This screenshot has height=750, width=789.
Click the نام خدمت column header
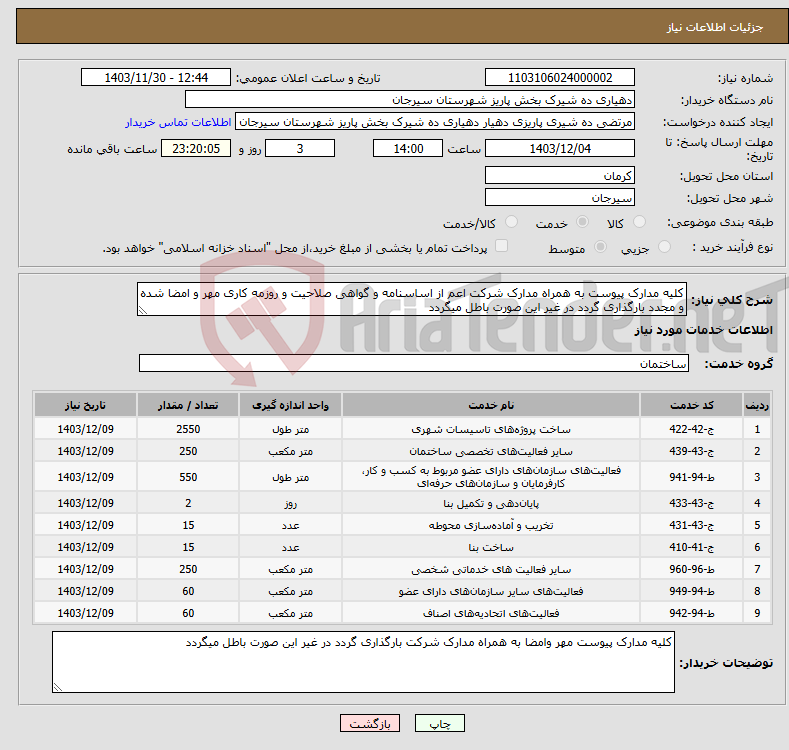(x=491, y=405)
